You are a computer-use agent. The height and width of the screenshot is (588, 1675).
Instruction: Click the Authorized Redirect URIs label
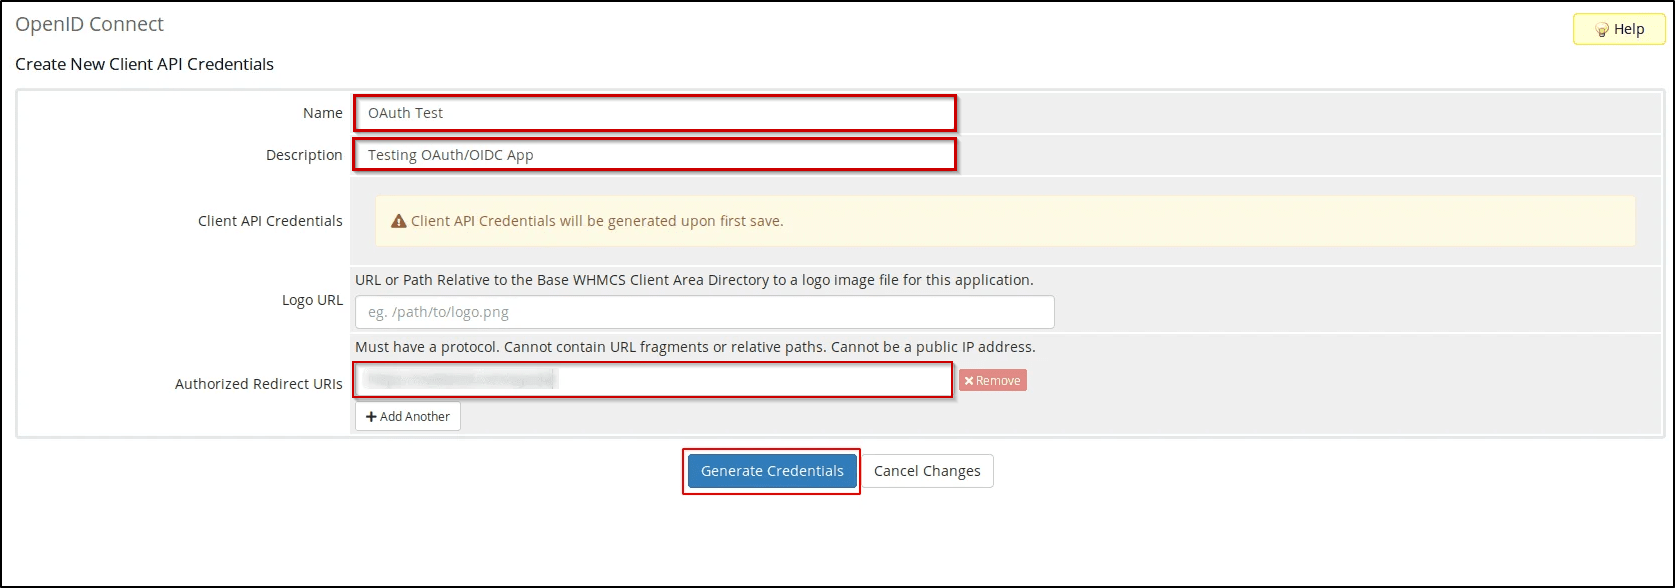258,383
